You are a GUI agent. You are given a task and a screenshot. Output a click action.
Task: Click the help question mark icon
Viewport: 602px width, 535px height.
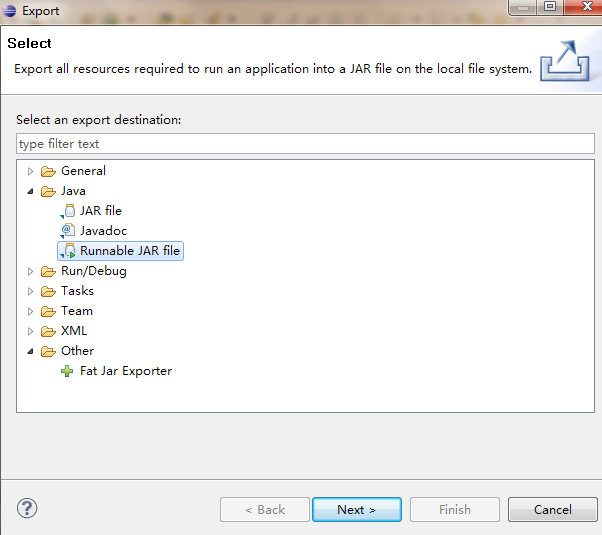27,509
